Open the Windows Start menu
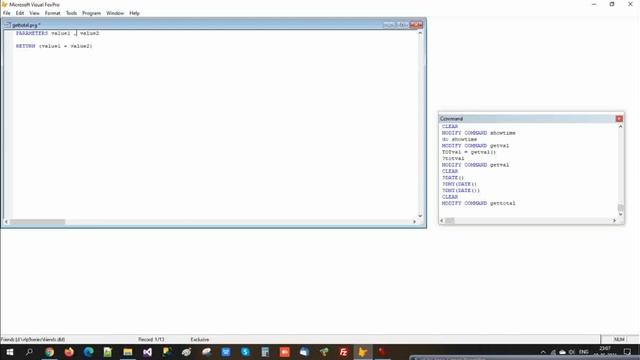This screenshot has width=640, height=360. coord(10,352)
